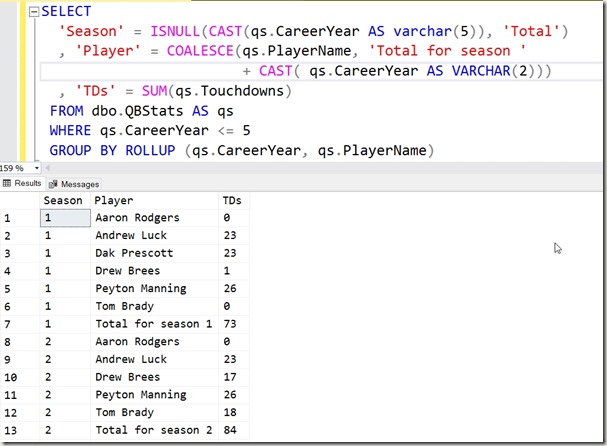Select row header number 13

(20, 430)
